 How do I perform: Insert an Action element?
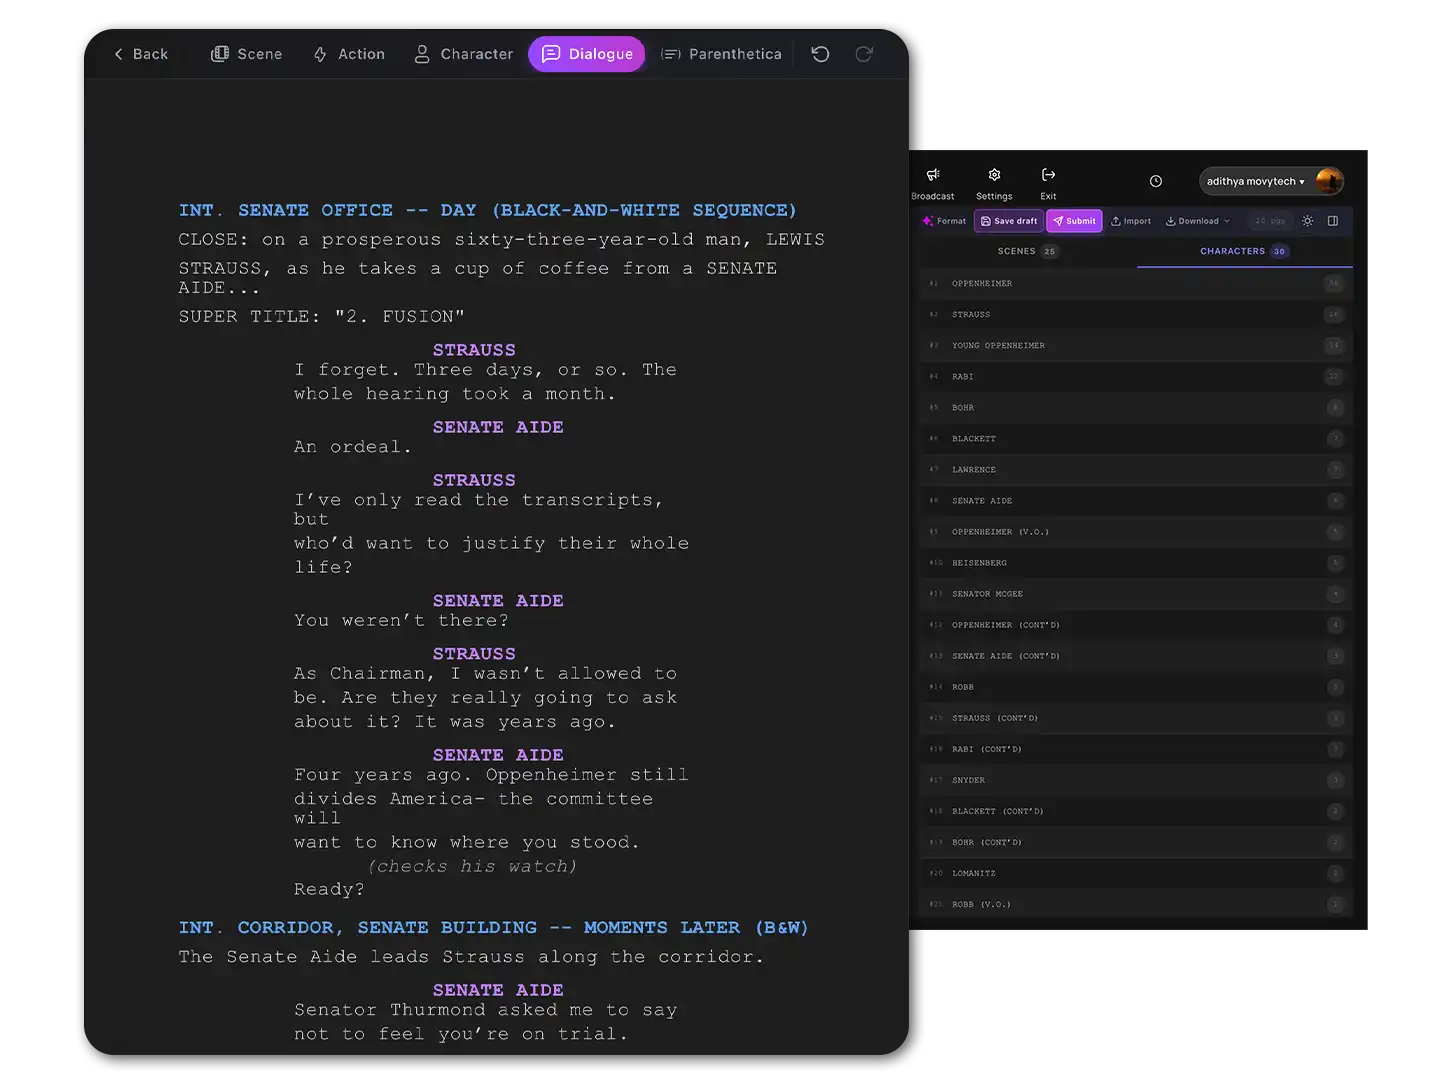click(349, 54)
